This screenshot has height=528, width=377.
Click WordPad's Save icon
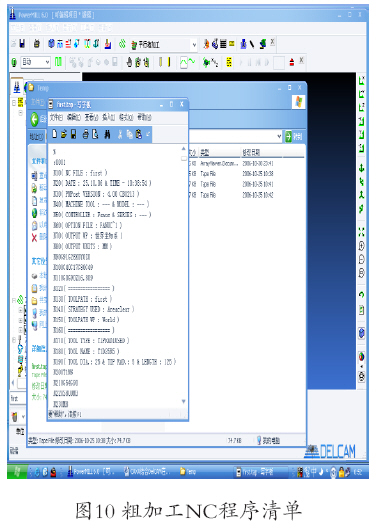point(73,134)
